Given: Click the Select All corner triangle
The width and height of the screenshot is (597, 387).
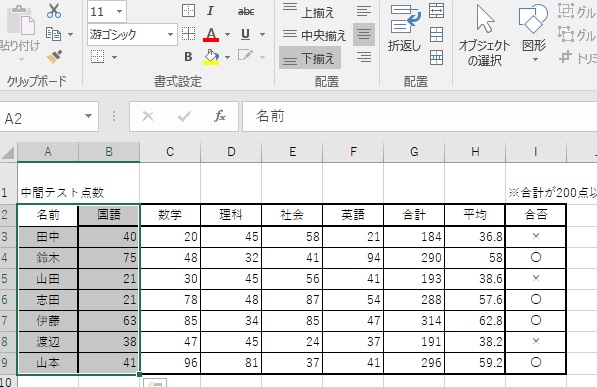Looking at the screenshot, I should point(8,152).
